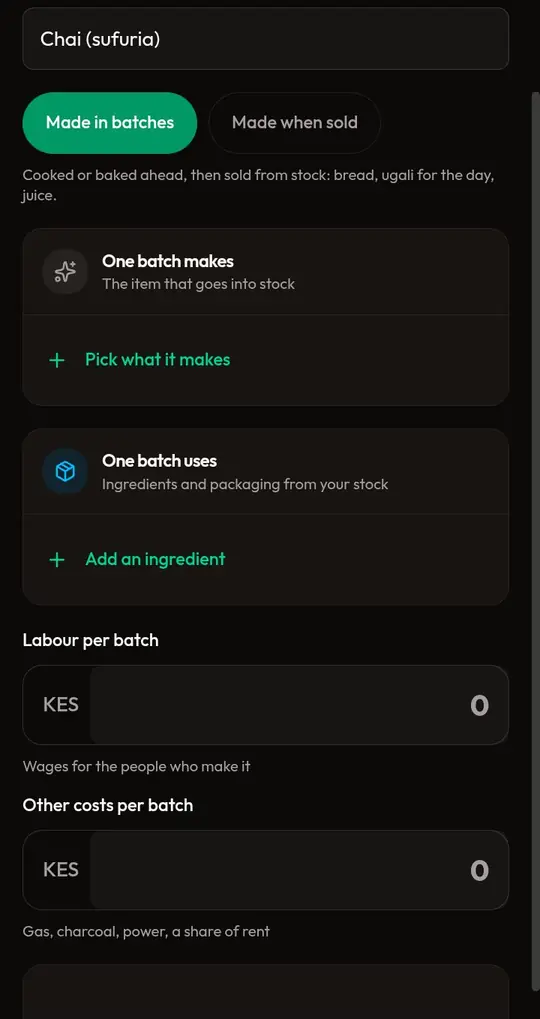Click the blue box icon beside One batch uses
Screen dimensions: 540x1019
65,471
